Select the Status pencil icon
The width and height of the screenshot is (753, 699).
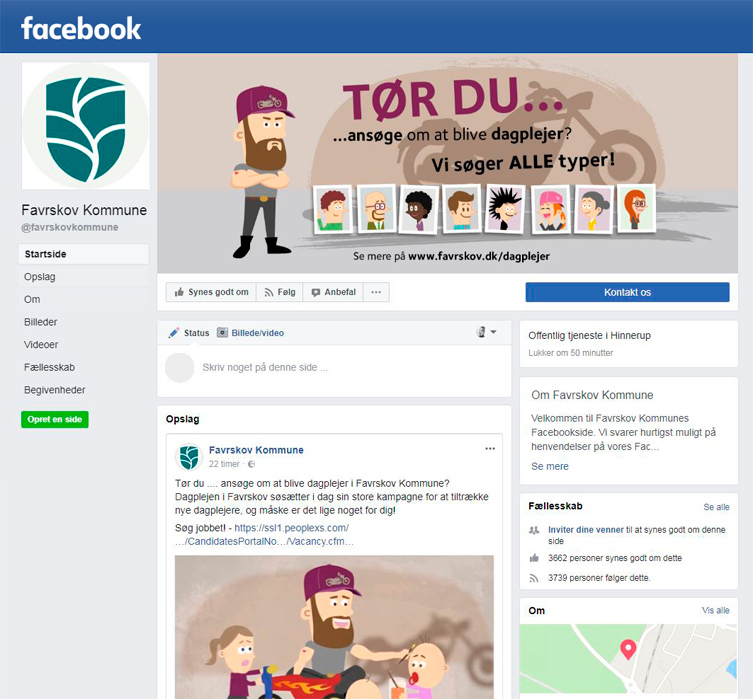[x=174, y=333]
